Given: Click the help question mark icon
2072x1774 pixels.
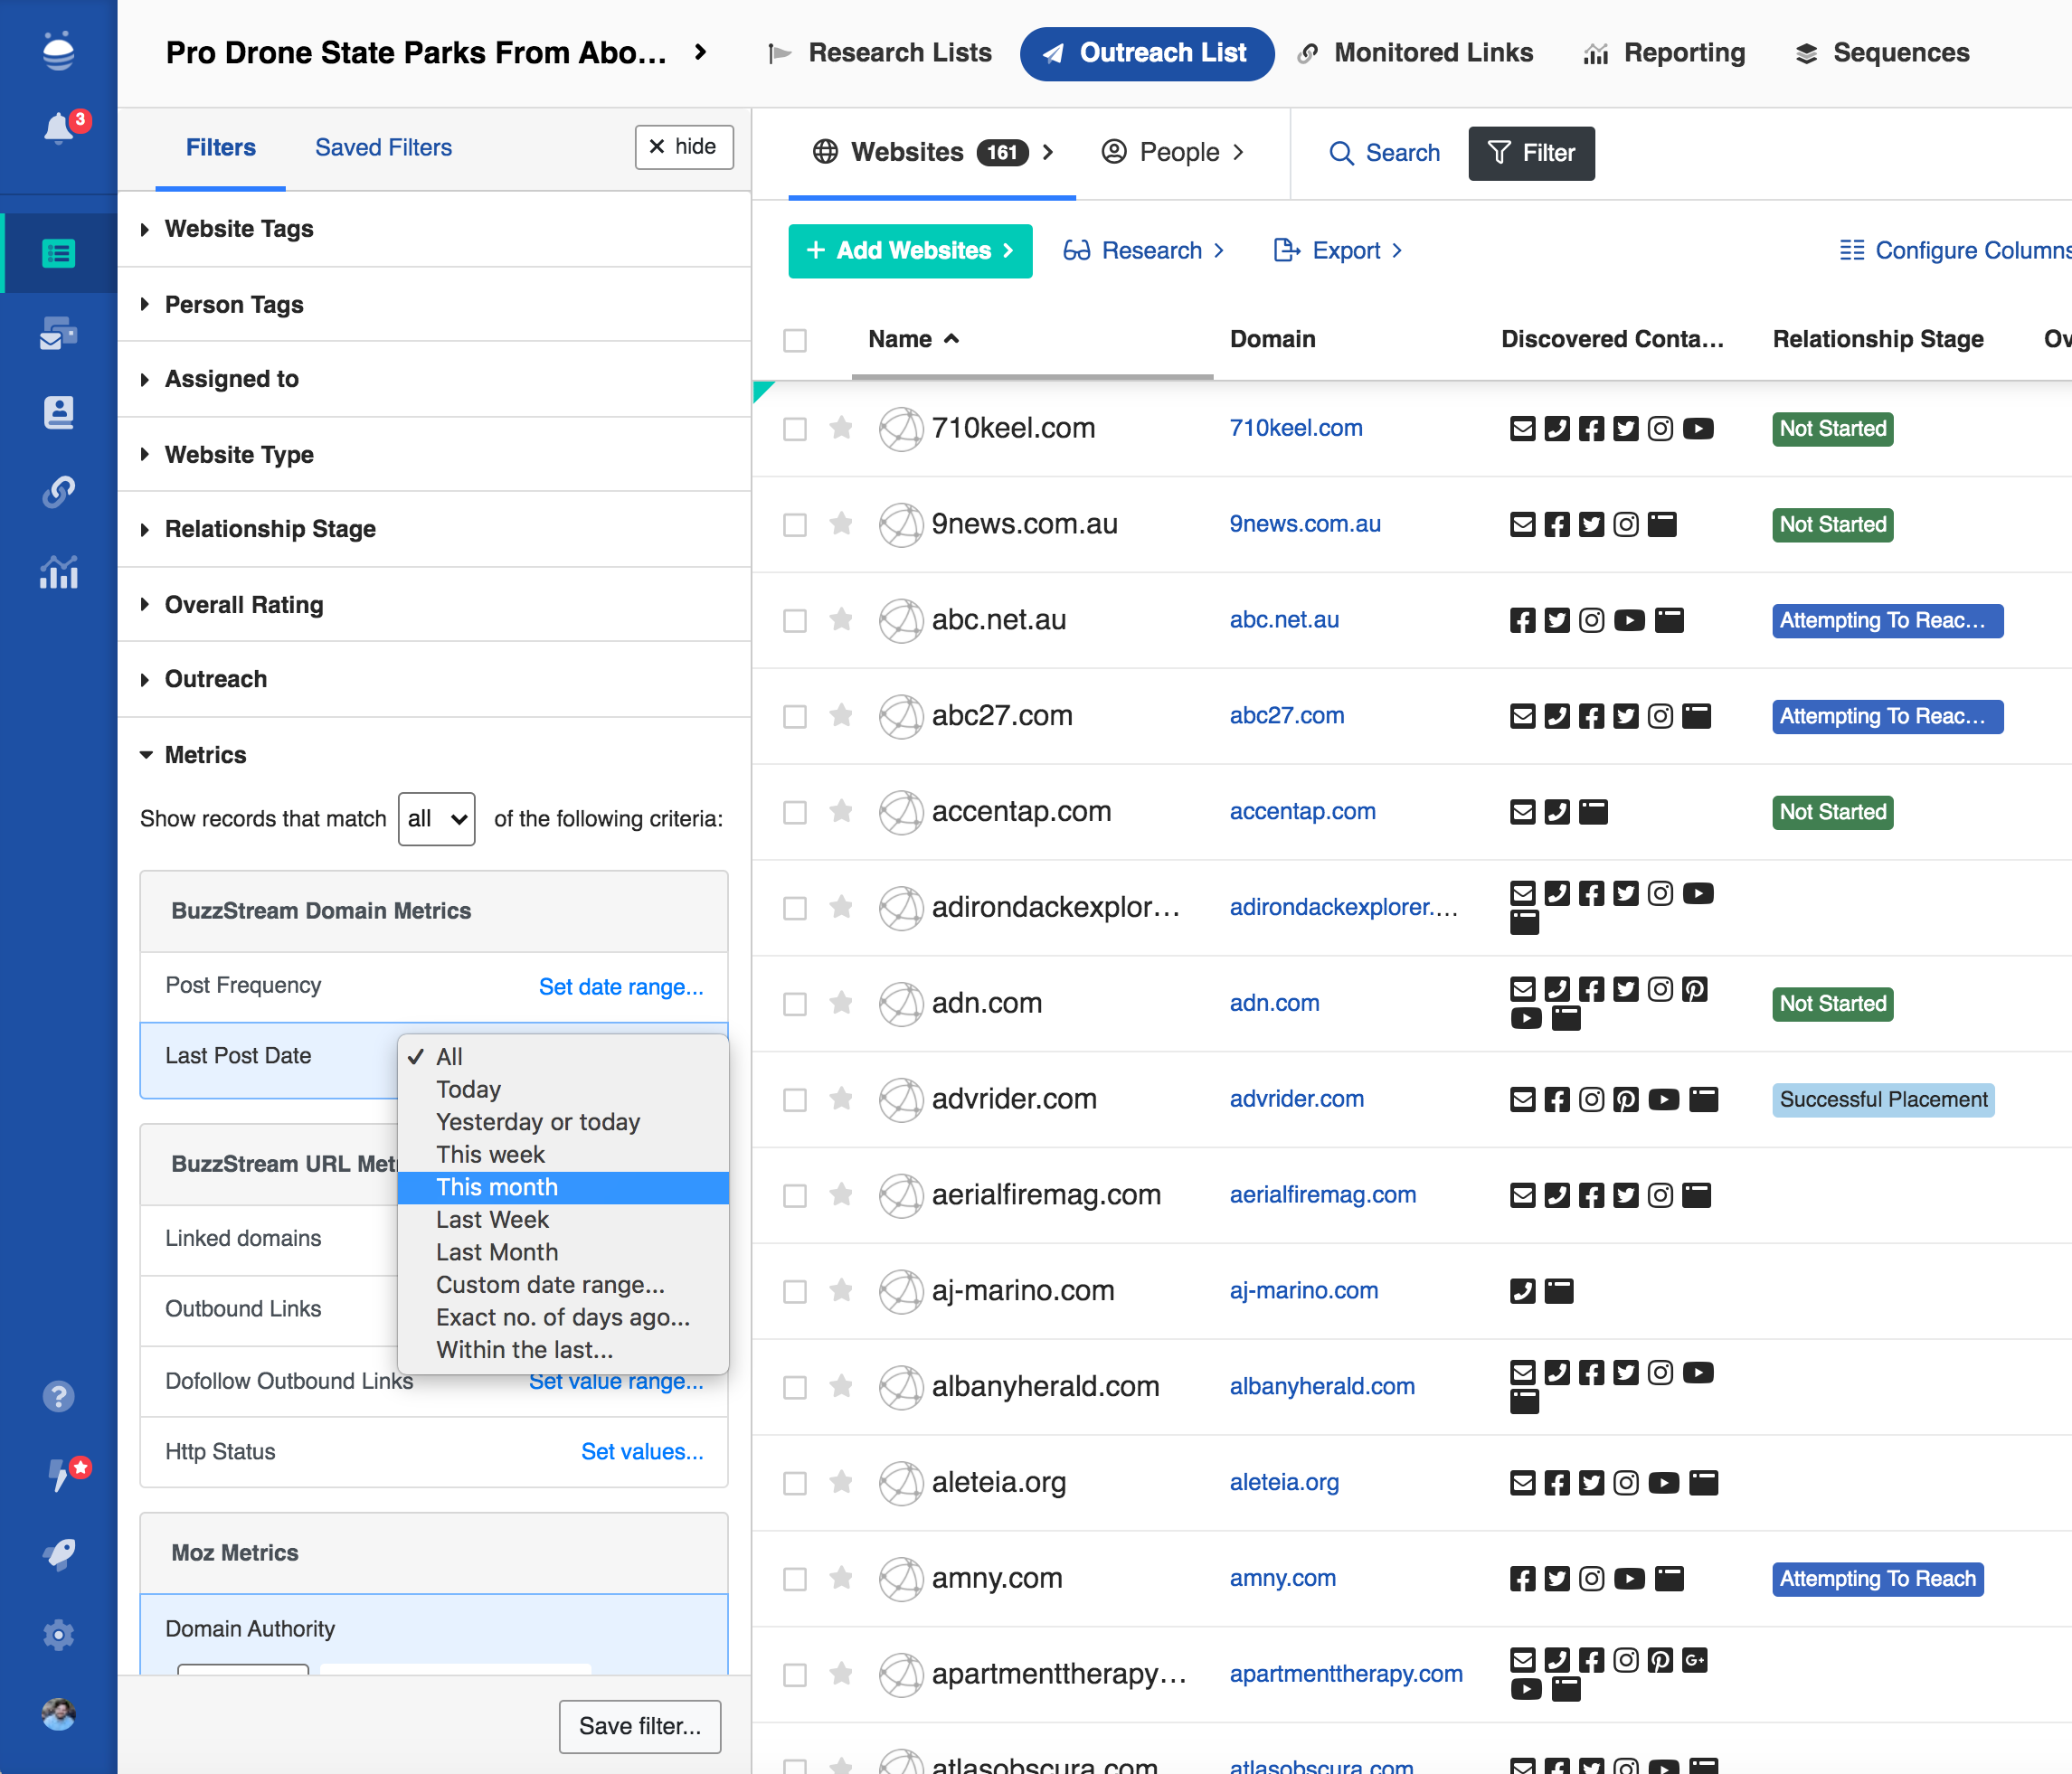Looking at the screenshot, I should [x=58, y=1396].
